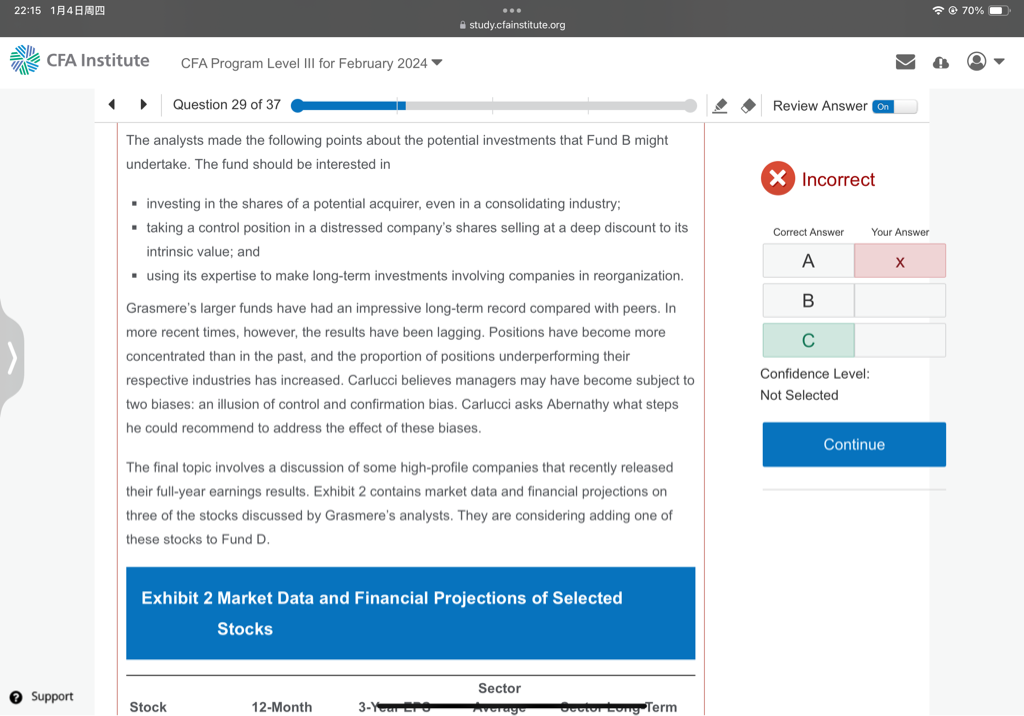Open the Support help link
Screen dimensions: 1024x716
tap(42, 697)
